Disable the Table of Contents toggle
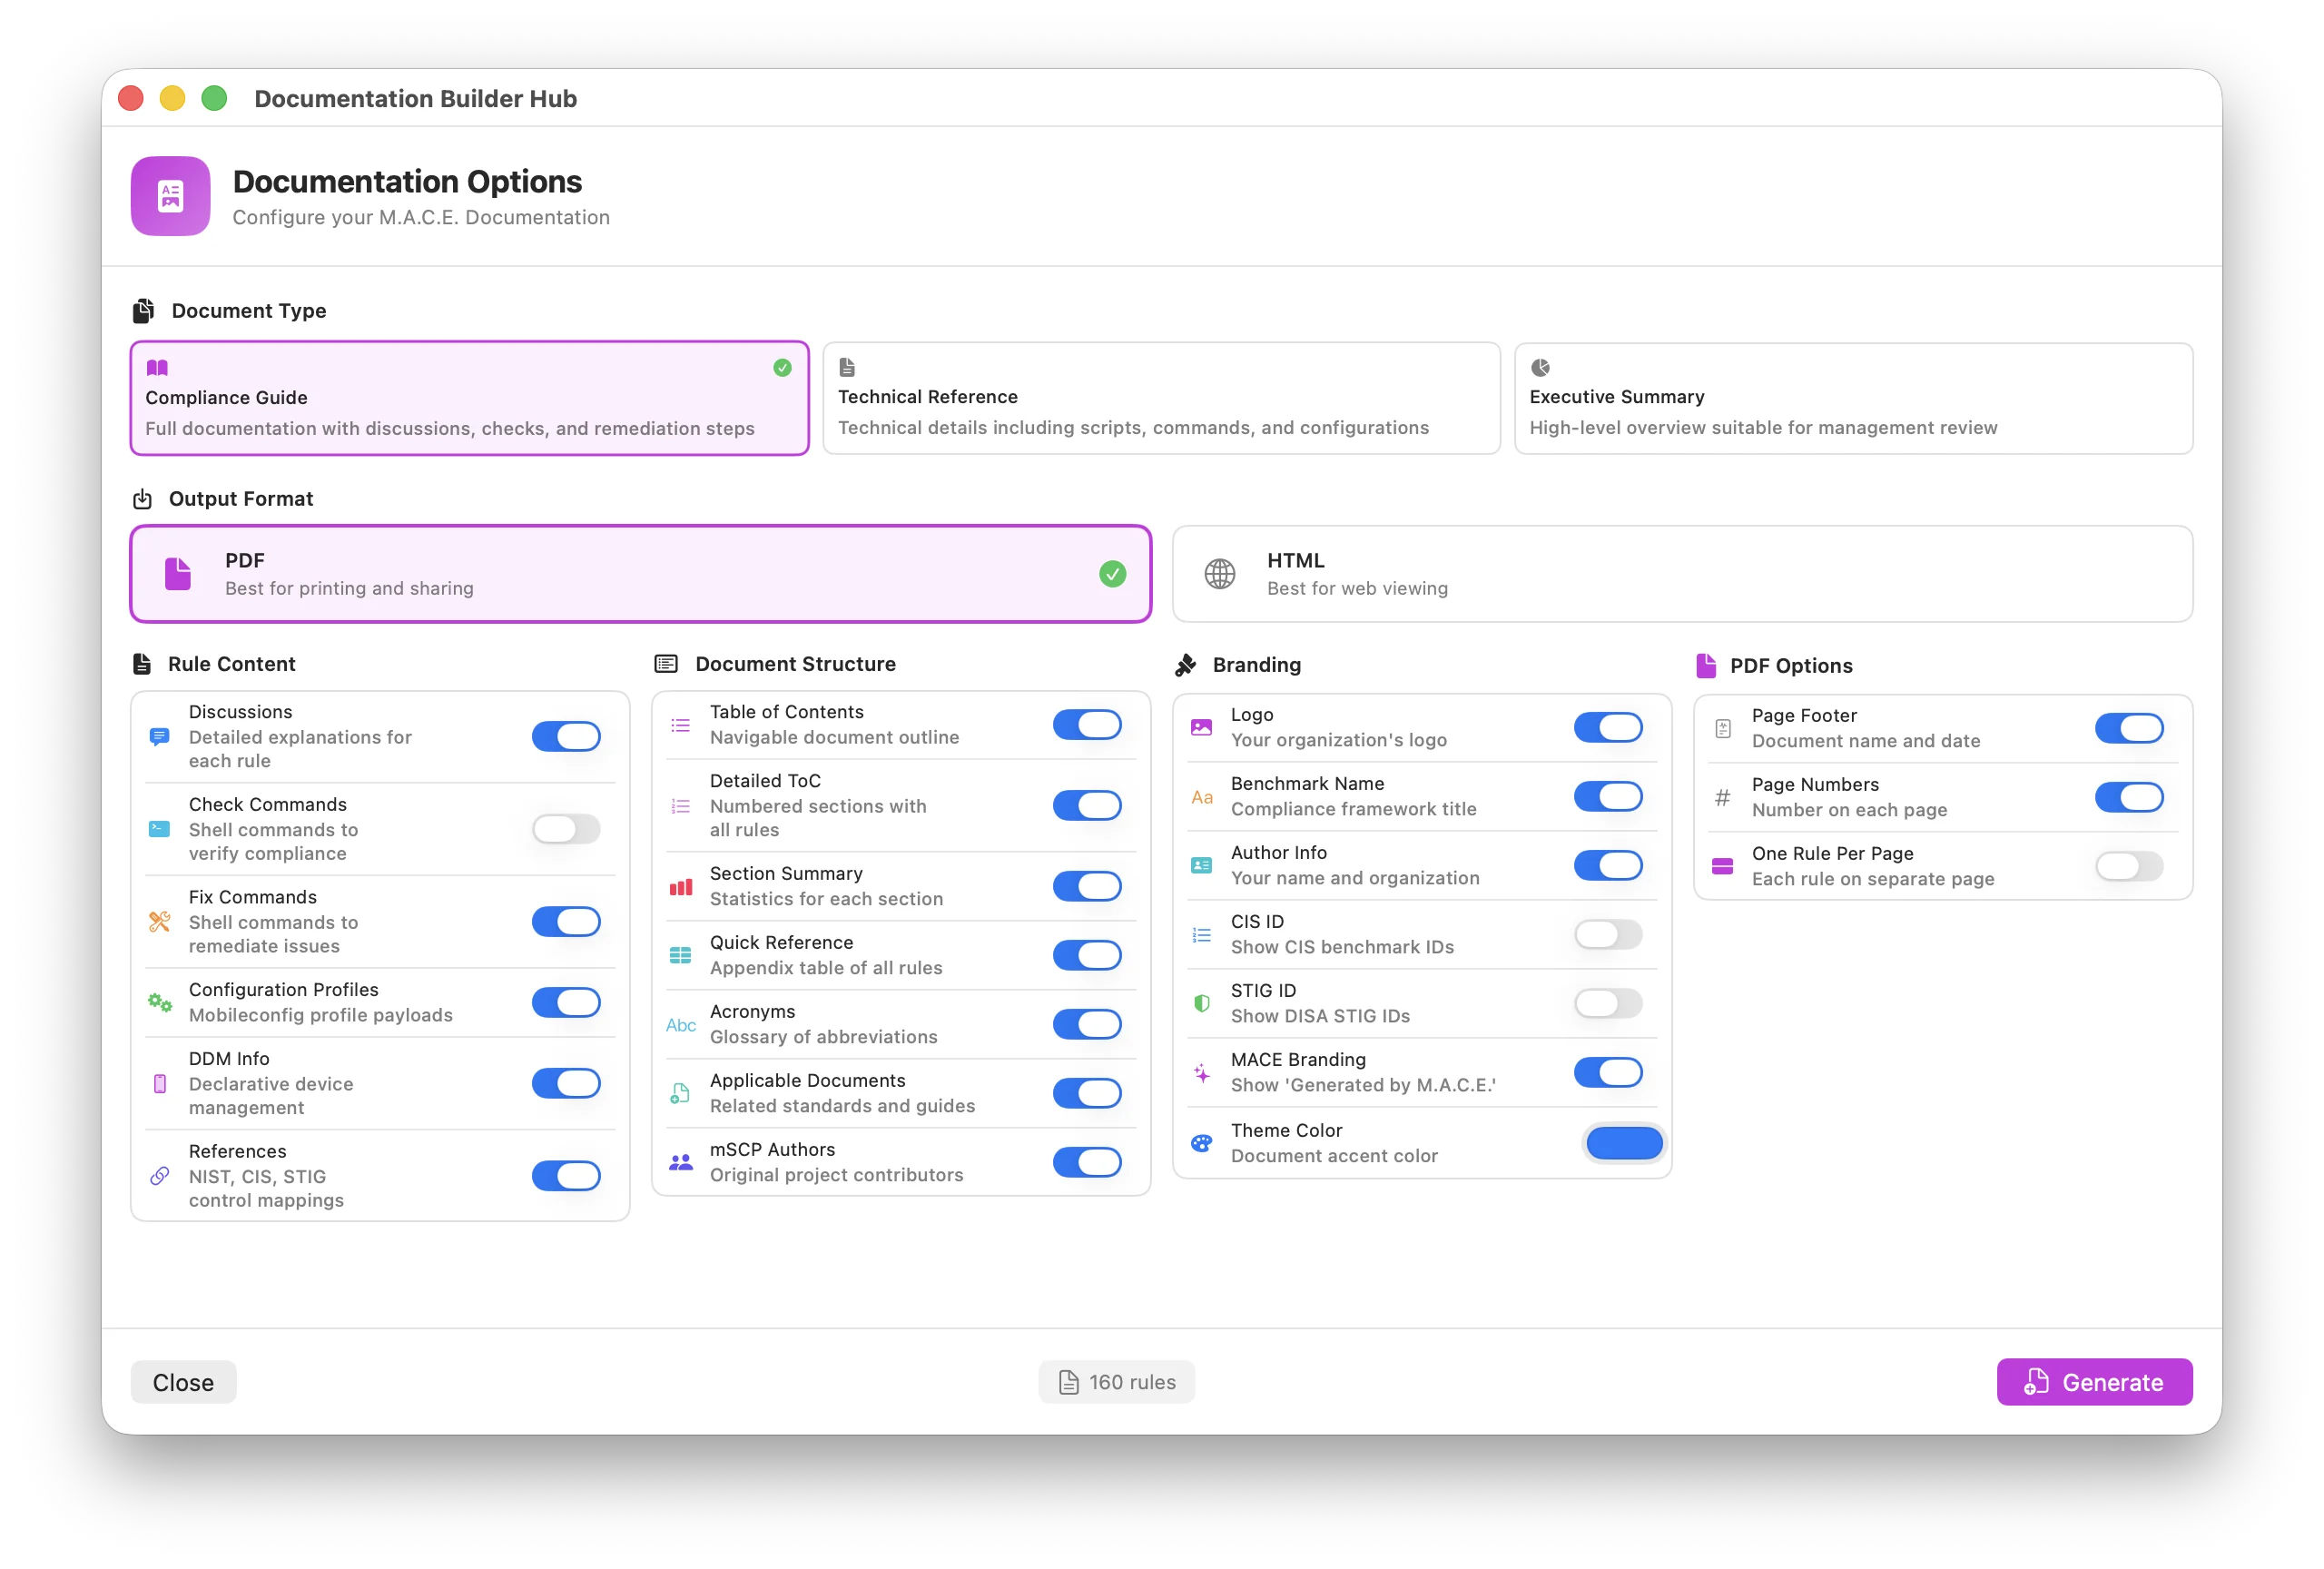This screenshot has height=1569, width=2324. point(1086,724)
